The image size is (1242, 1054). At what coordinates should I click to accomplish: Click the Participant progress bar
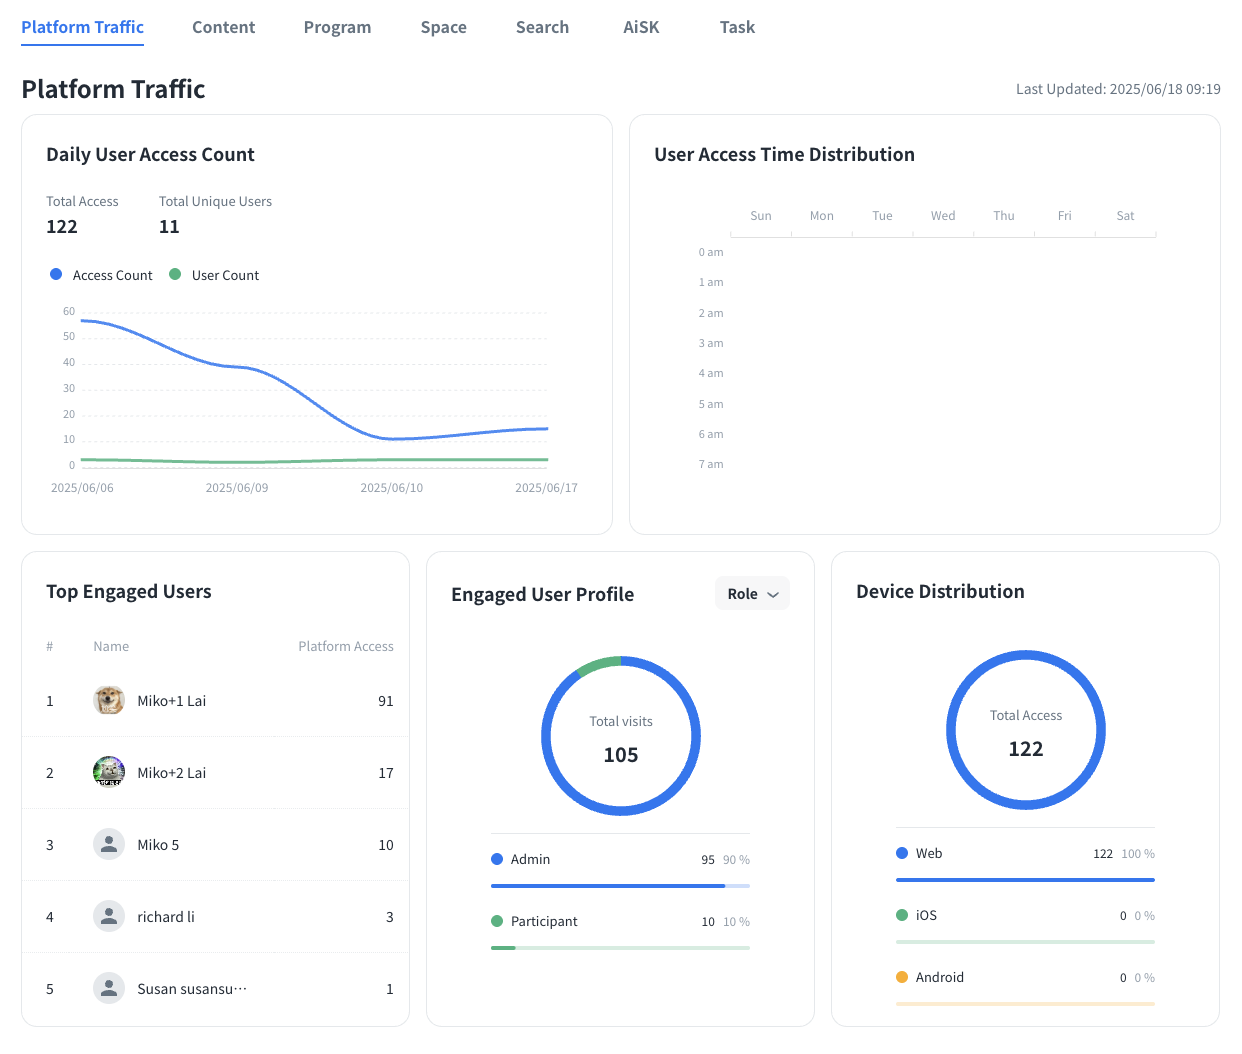tap(620, 947)
